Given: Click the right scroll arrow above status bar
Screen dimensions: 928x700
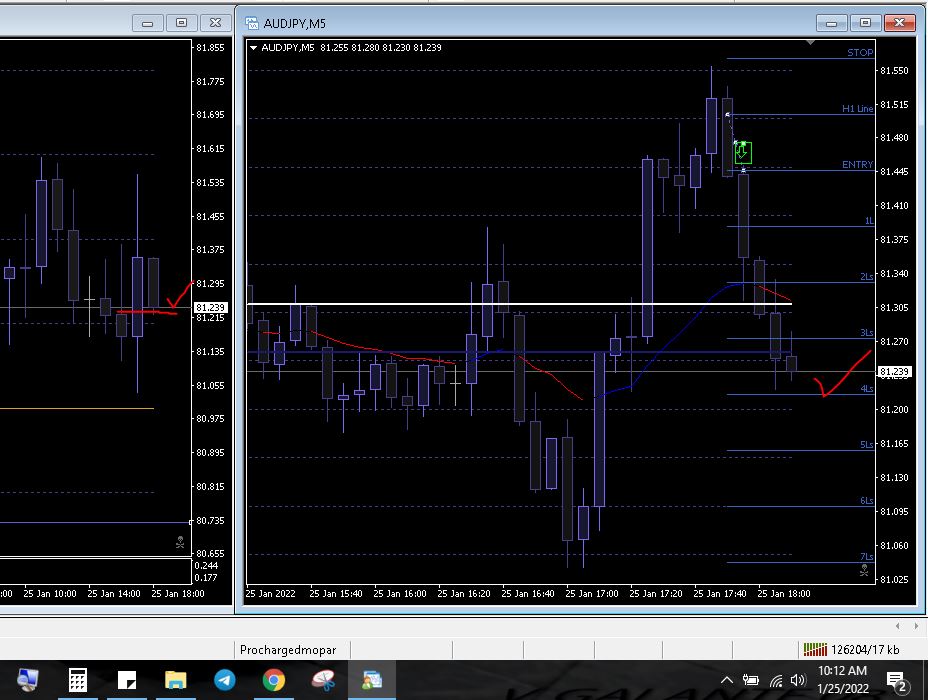Looking at the screenshot, I should point(914,626).
